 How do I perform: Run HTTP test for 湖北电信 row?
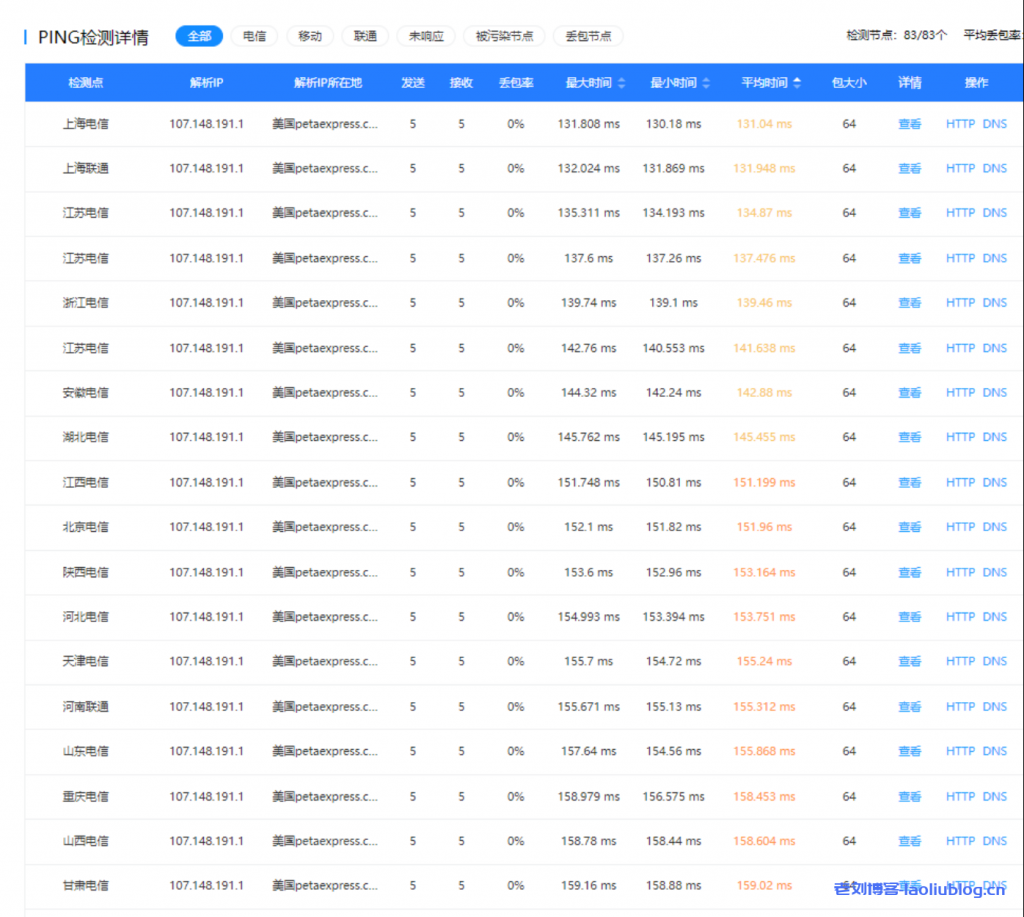[960, 437]
